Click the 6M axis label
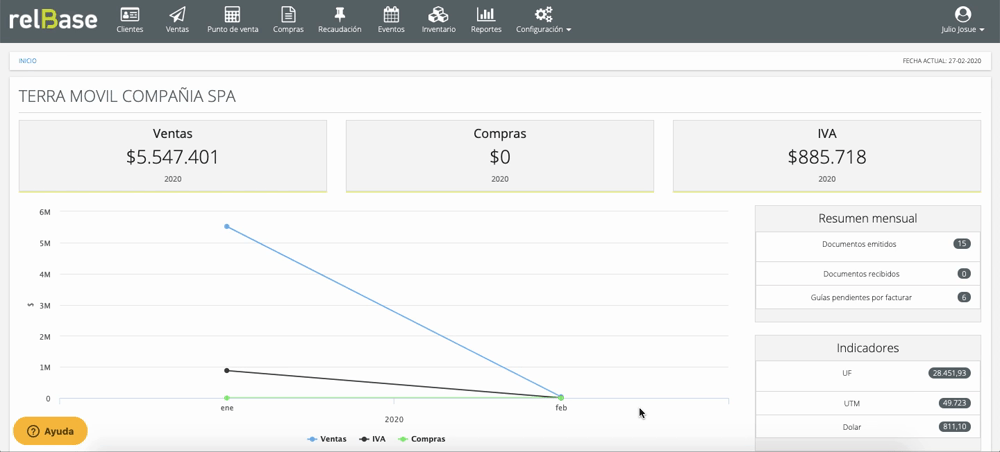The width and height of the screenshot is (1000, 452). 45,212
